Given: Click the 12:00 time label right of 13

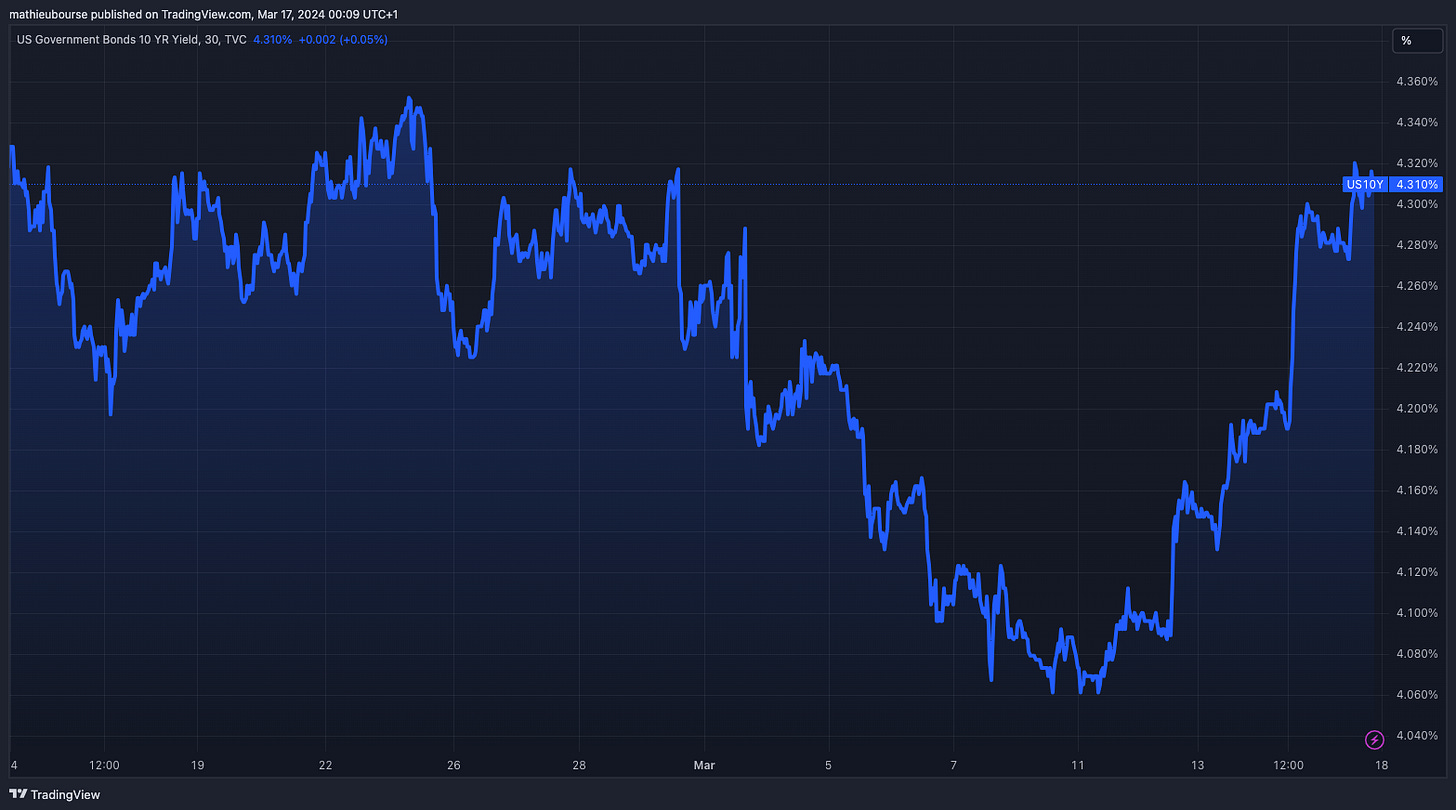Looking at the screenshot, I should click(1289, 765).
